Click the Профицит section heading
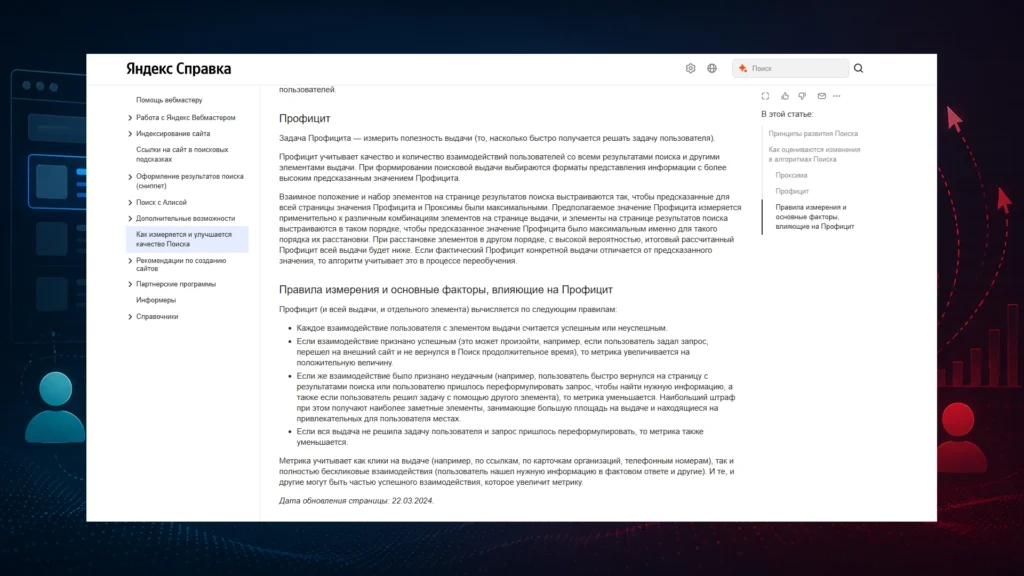 [304, 118]
